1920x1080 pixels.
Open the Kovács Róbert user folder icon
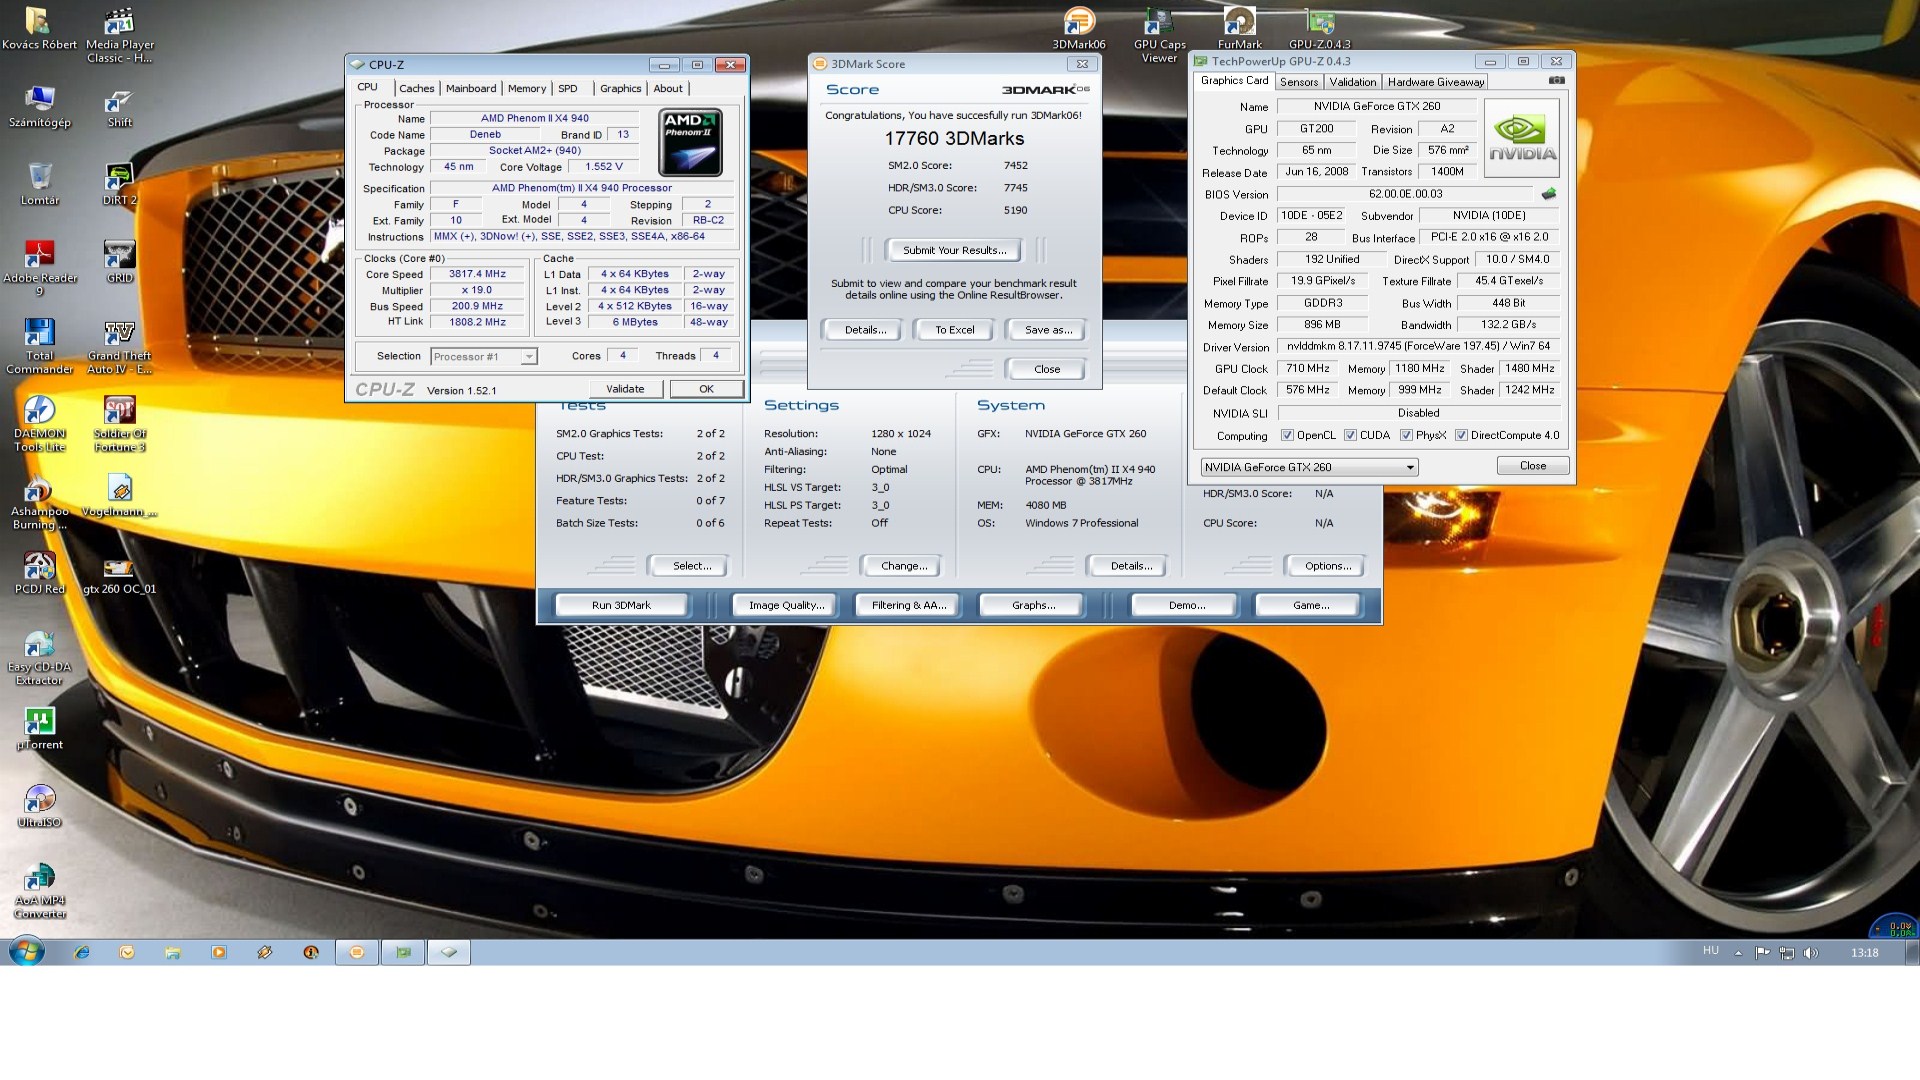[39, 28]
